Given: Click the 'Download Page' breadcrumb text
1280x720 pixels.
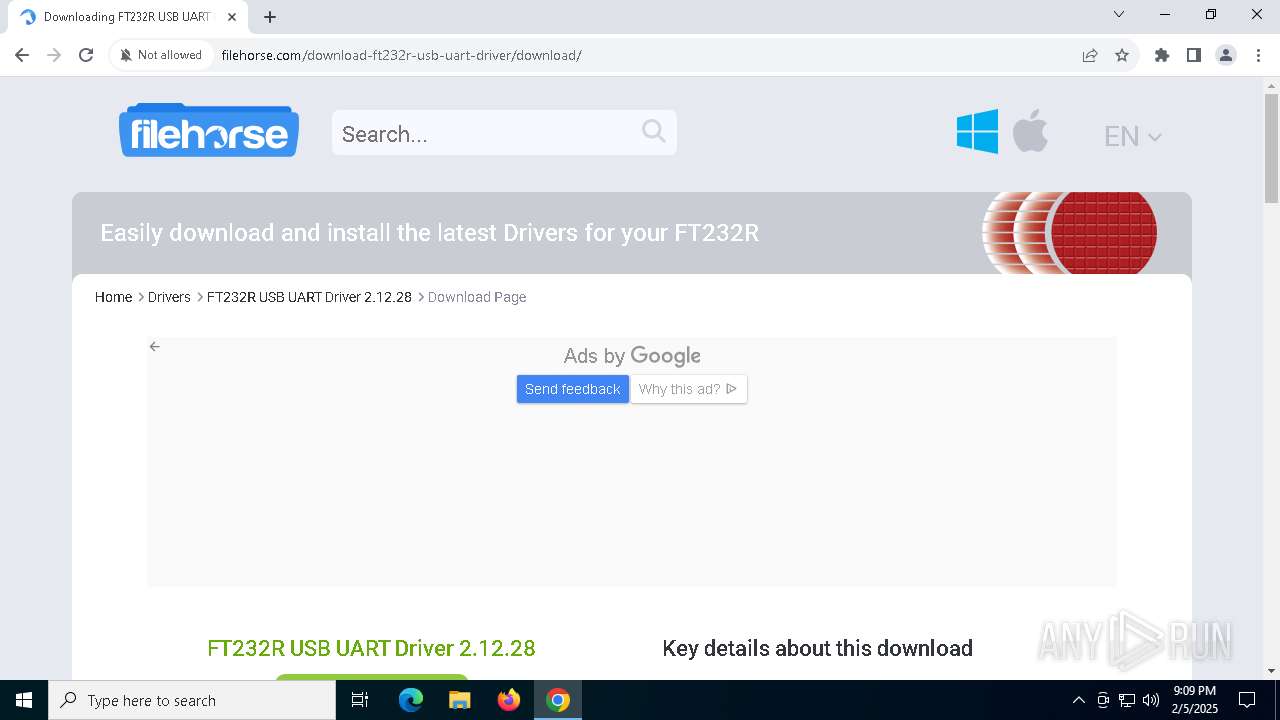Looking at the screenshot, I should (x=477, y=297).
